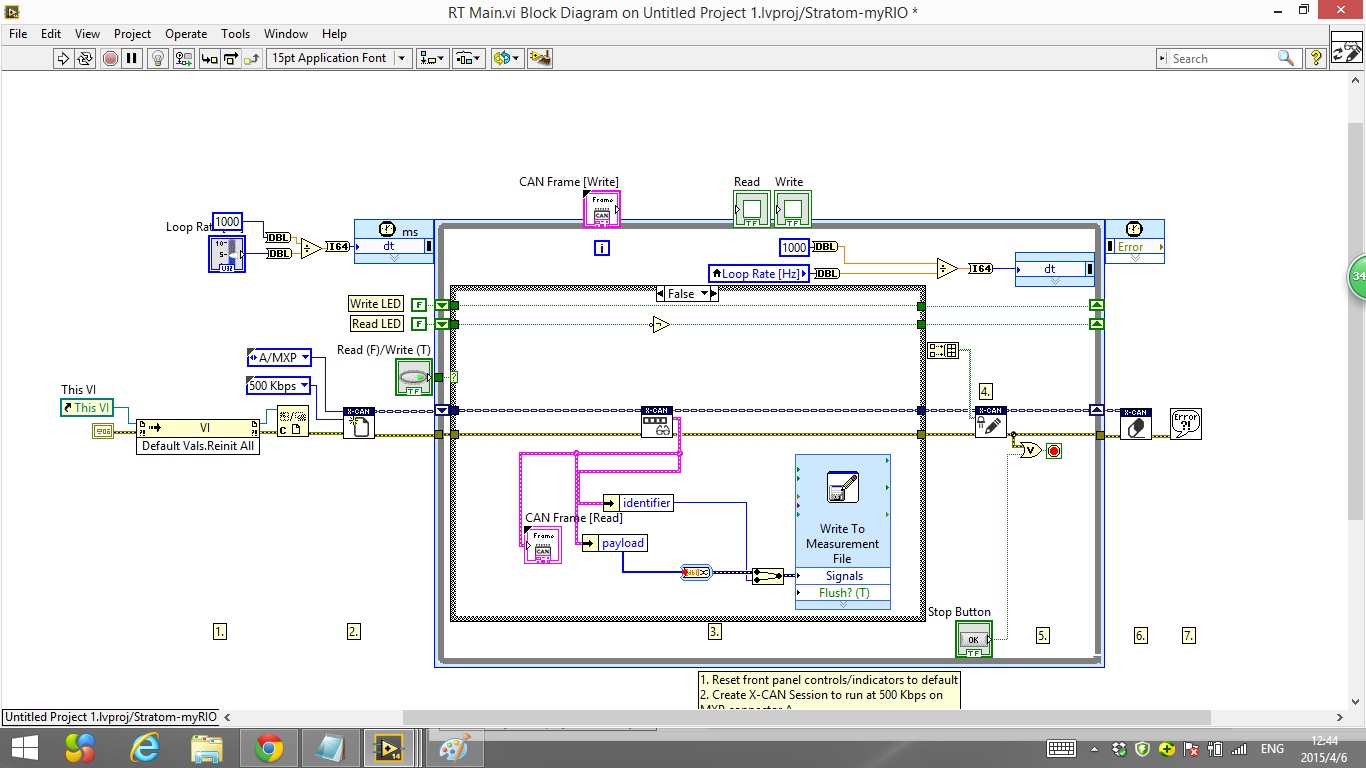The width and height of the screenshot is (1366, 768).
Task: Click the horizontal scrollbar thumb
Action: tap(806, 717)
